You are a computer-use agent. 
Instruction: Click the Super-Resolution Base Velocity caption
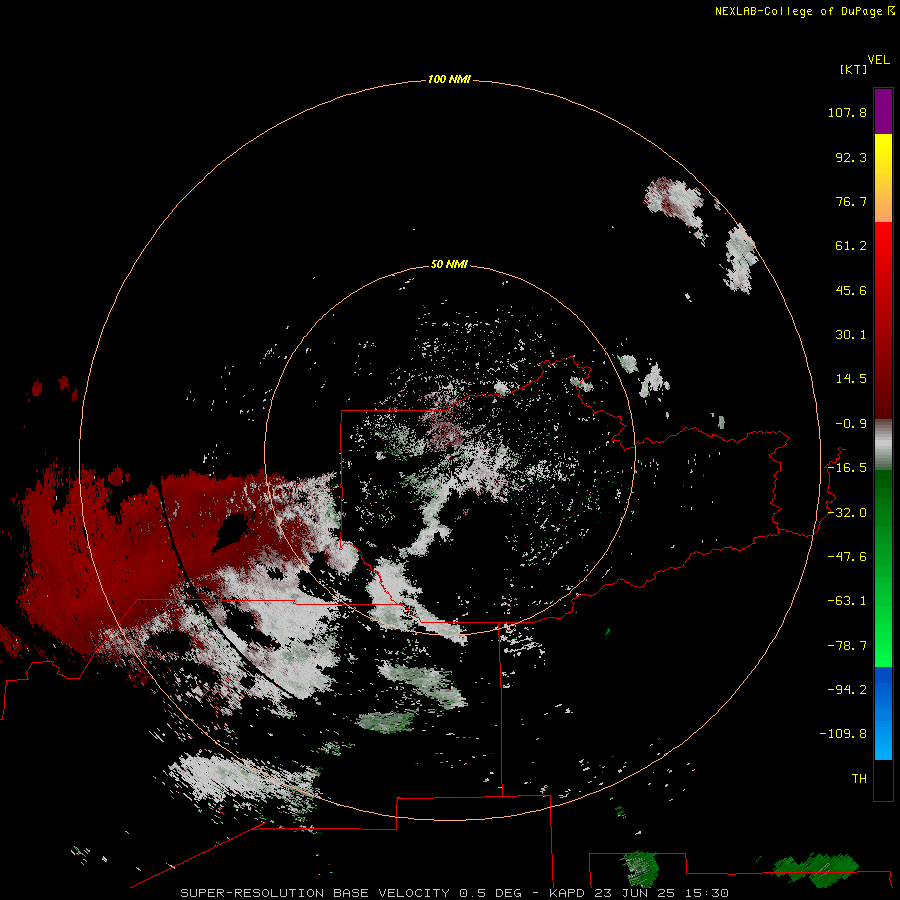pos(455,893)
